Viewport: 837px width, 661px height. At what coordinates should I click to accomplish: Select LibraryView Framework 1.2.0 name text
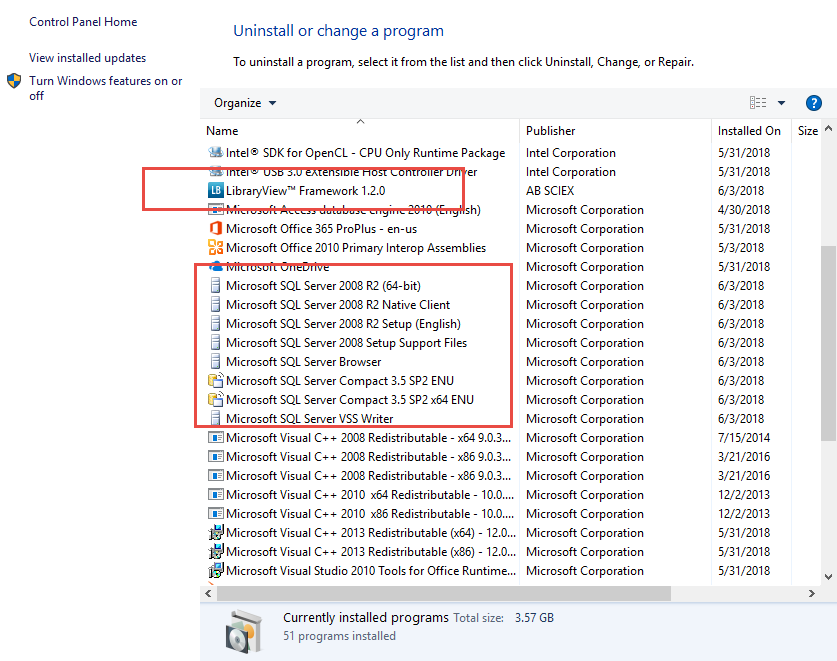[305, 191]
